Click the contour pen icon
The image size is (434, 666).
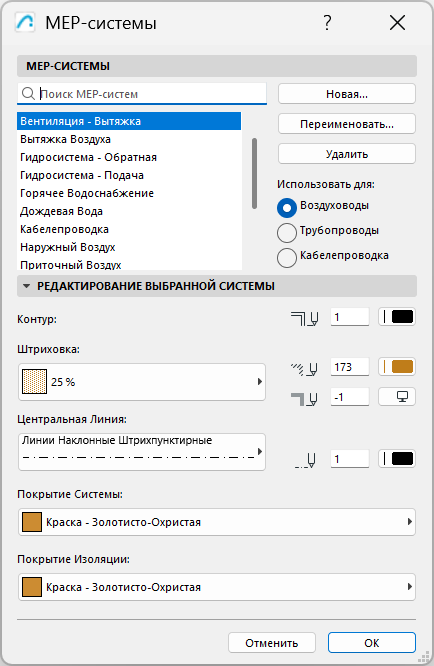[305, 318]
